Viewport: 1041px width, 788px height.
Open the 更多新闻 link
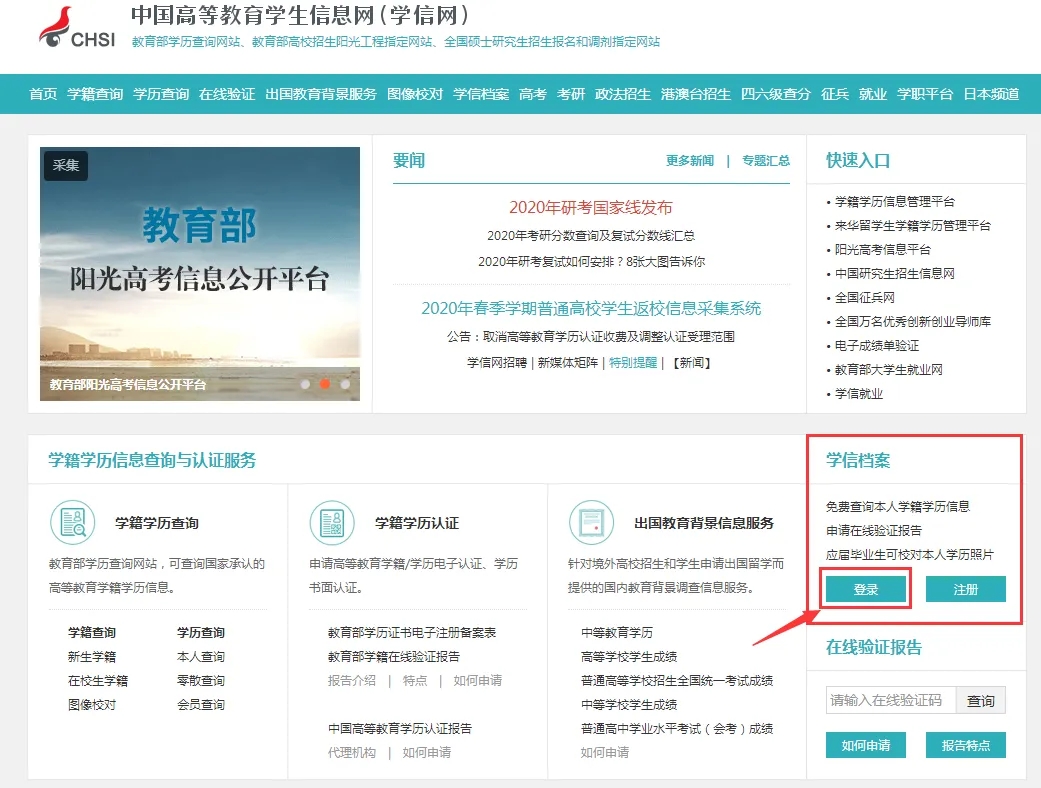coord(690,161)
